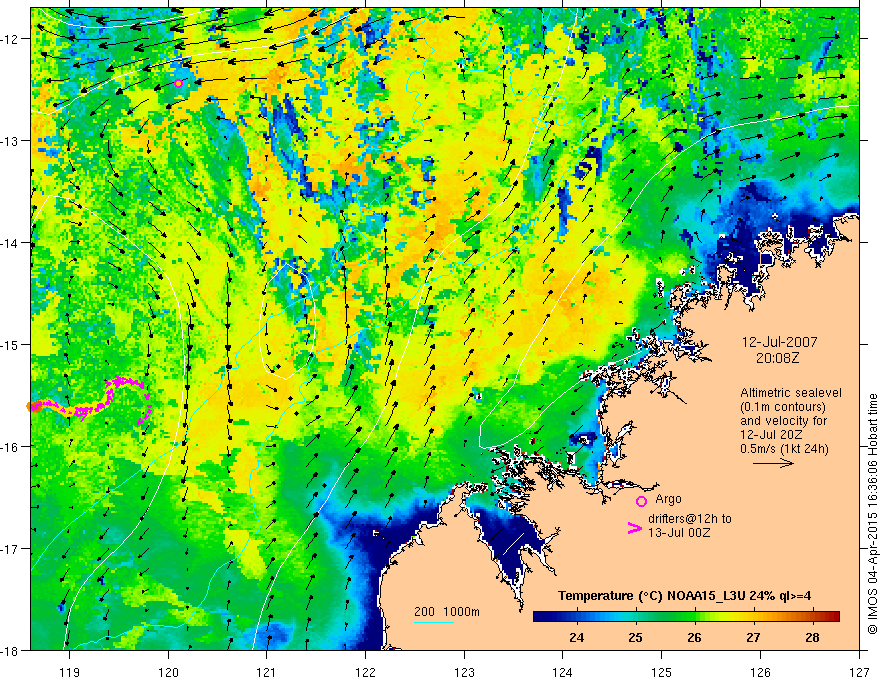Image resolution: width=880 pixels, height=680 pixels.
Task: Click the 'drifters@12h to' legend text
Action: coord(690,519)
